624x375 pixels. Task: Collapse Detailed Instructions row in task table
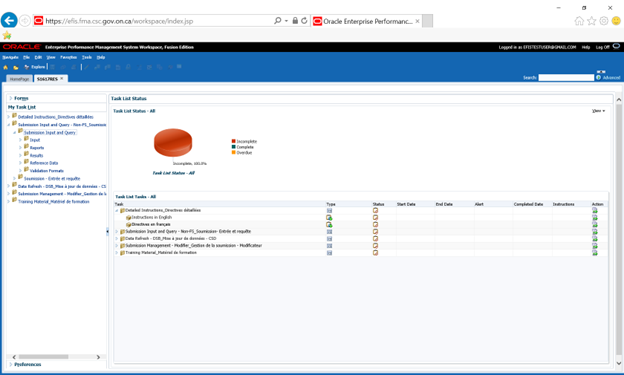click(x=117, y=210)
